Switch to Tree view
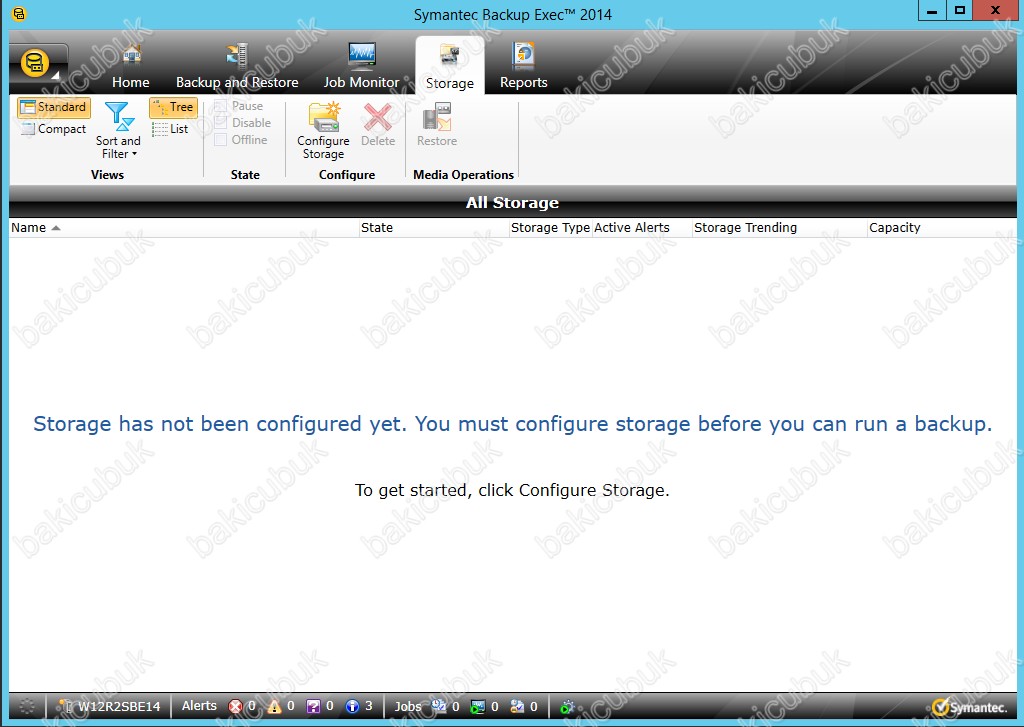This screenshot has height=727, width=1024. pos(173,107)
